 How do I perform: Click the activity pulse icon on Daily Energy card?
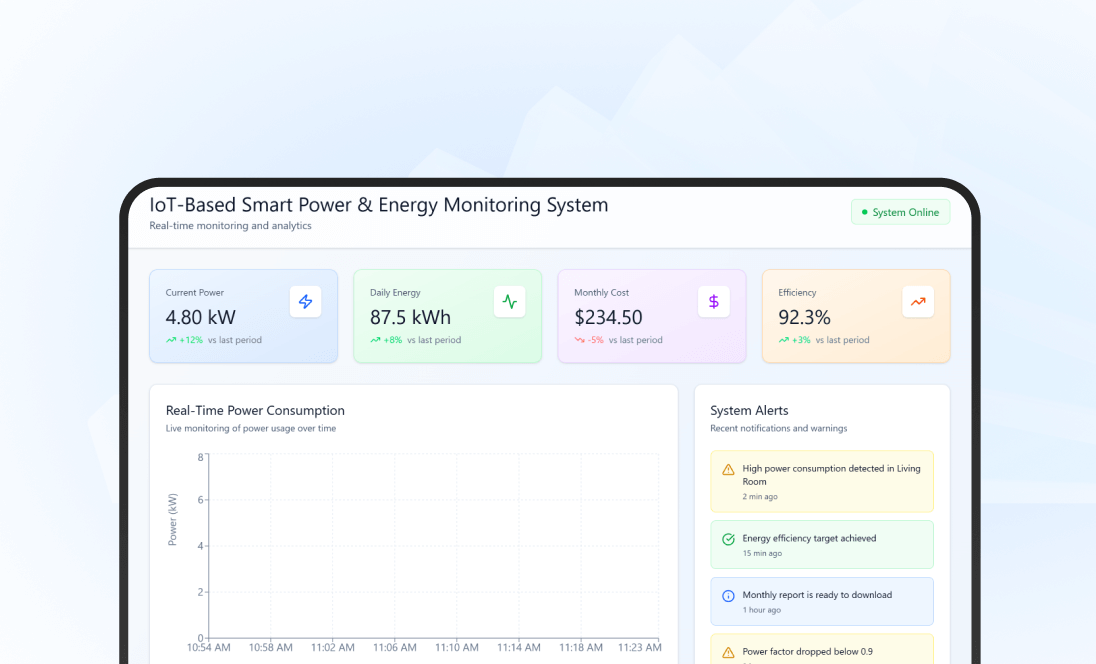[x=510, y=301]
